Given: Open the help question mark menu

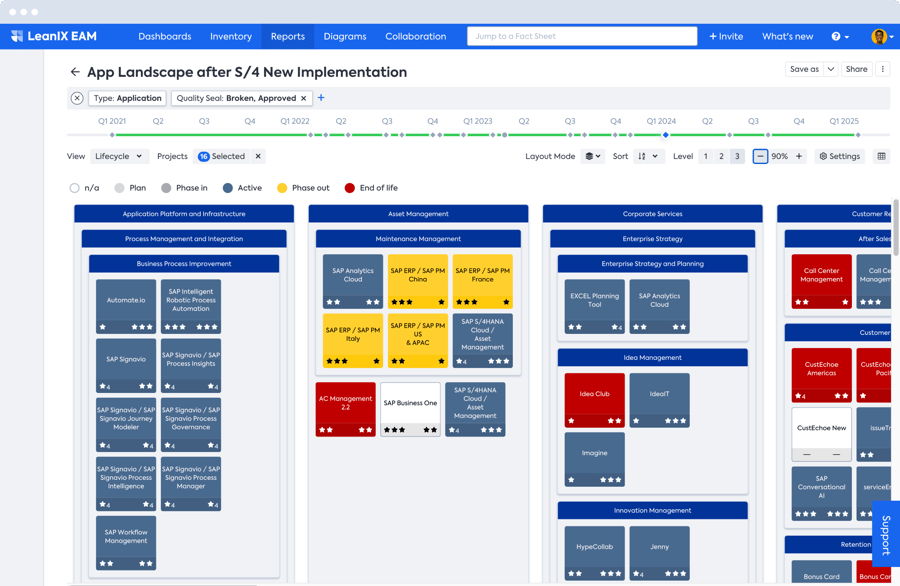Looking at the screenshot, I should 840,37.
